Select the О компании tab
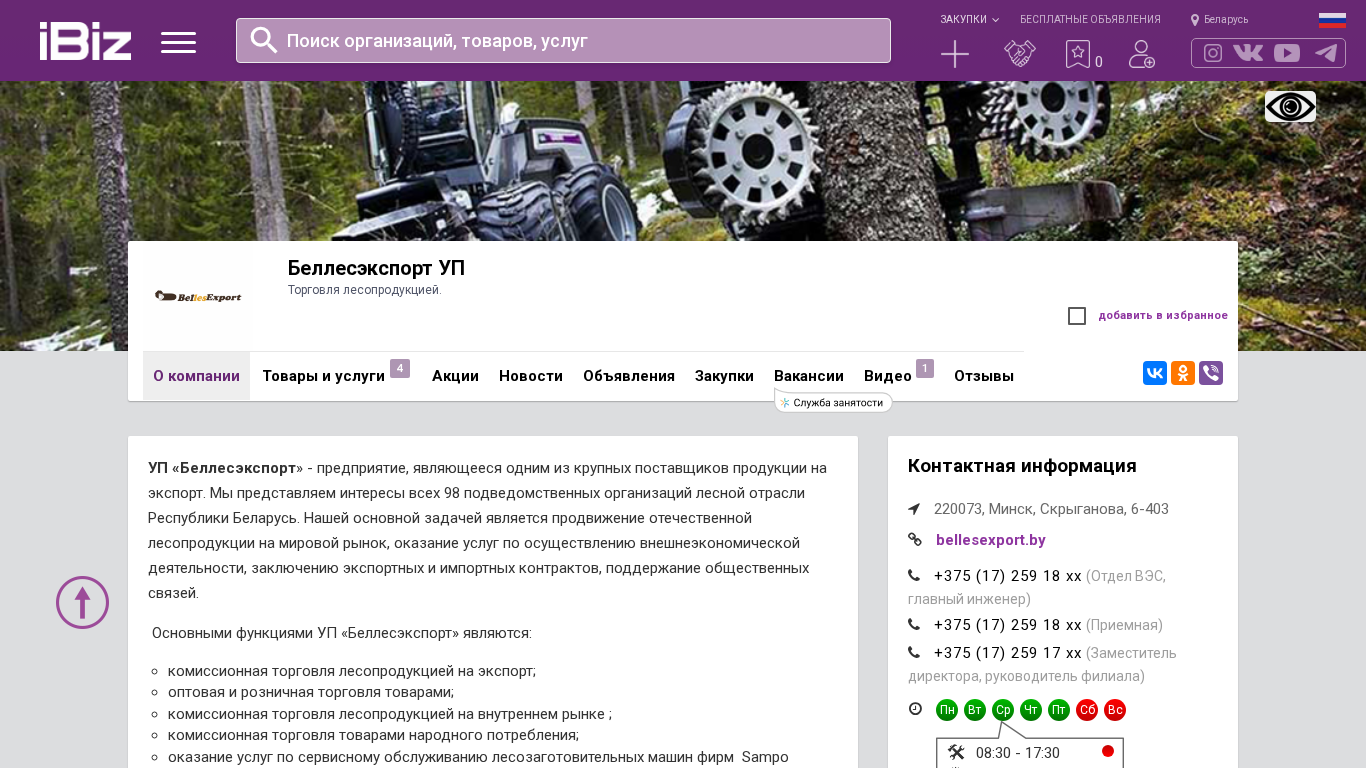The width and height of the screenshot is (1366, 768). click(196, 376)
